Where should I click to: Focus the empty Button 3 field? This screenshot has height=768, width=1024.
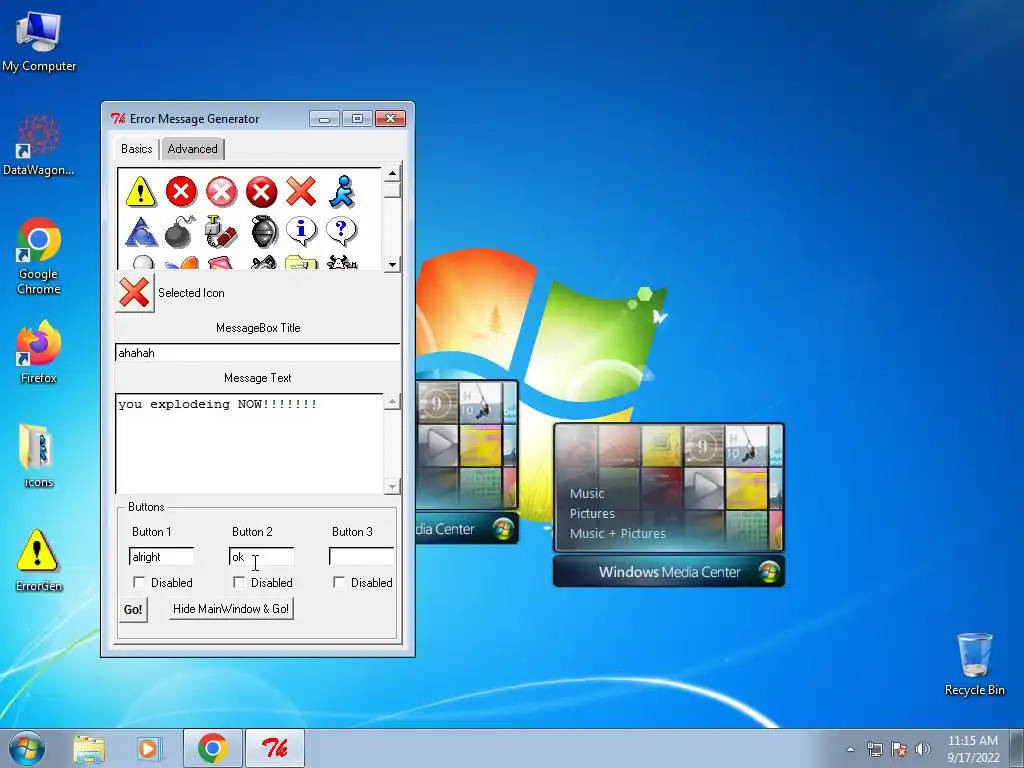click(362, 556)
